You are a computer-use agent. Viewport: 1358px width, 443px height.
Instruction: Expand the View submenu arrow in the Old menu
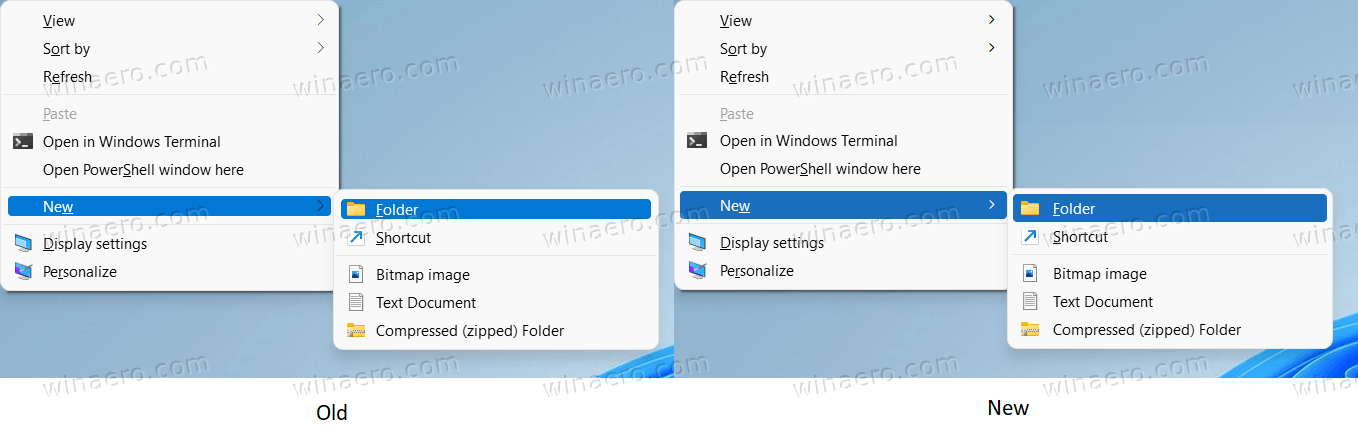coord(320,20)
